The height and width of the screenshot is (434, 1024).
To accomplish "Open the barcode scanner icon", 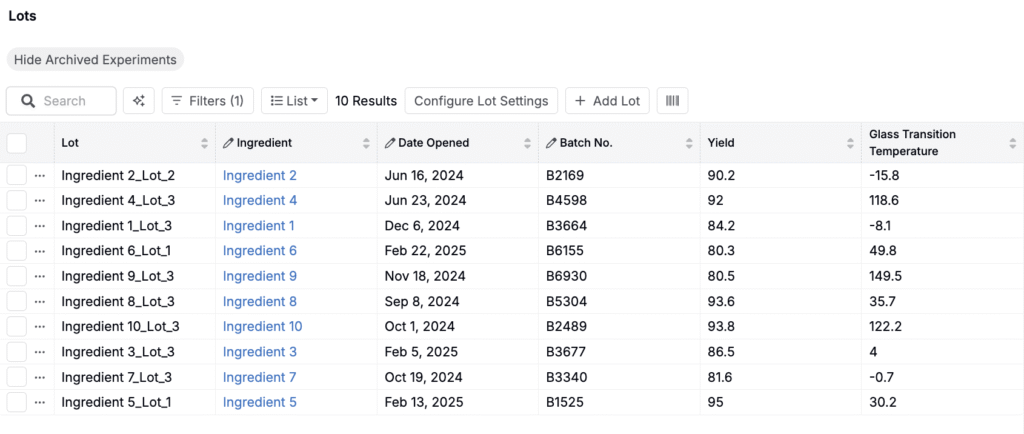I will click(x=672, y=101).
